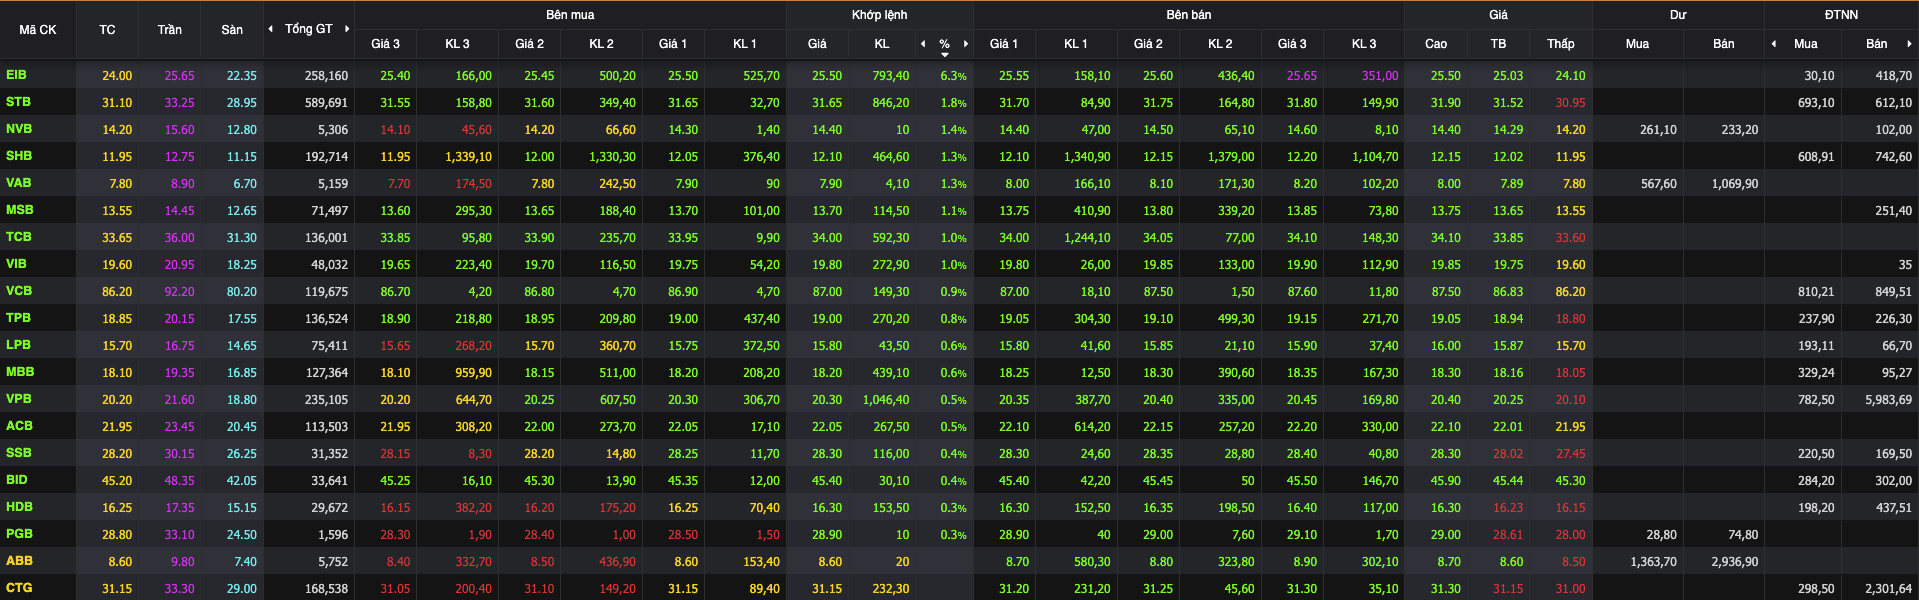
Task: Open the STB stock symbol
Action: (x=18, y=102)
